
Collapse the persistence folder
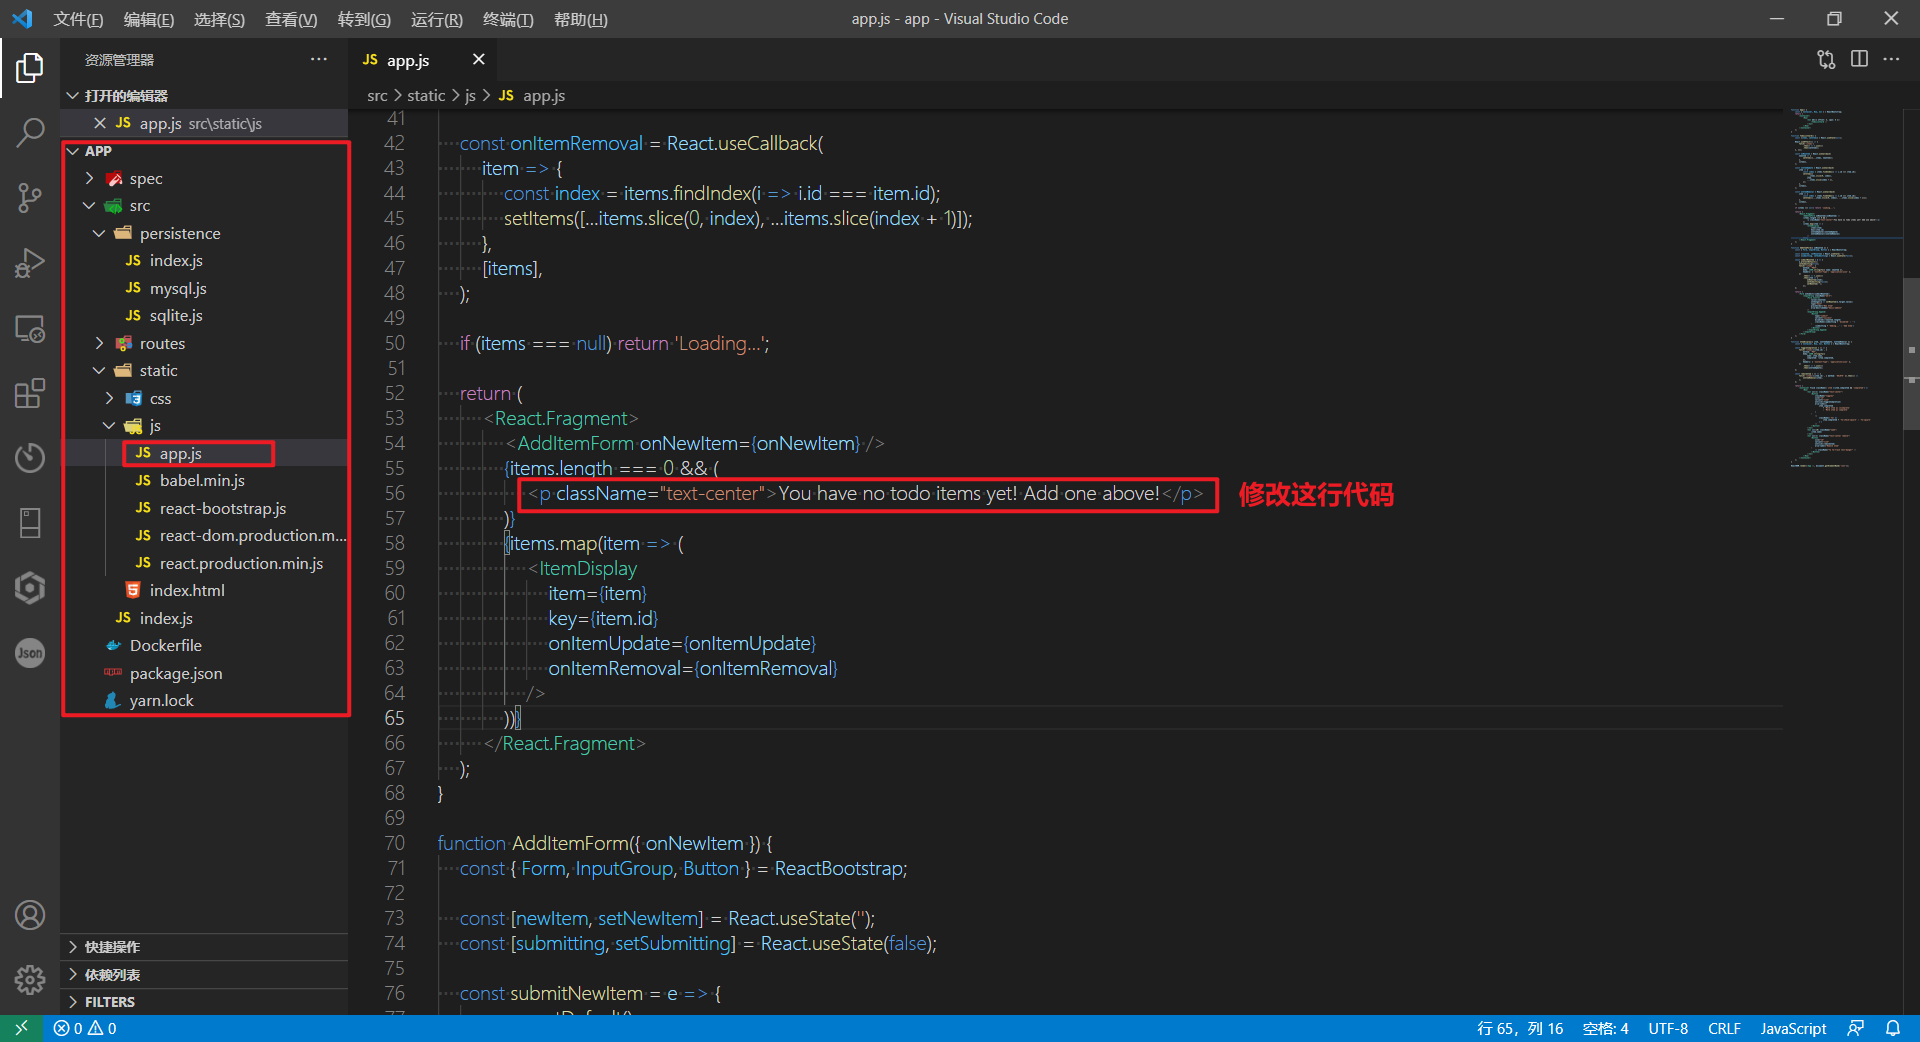click(x=179, y=234)
